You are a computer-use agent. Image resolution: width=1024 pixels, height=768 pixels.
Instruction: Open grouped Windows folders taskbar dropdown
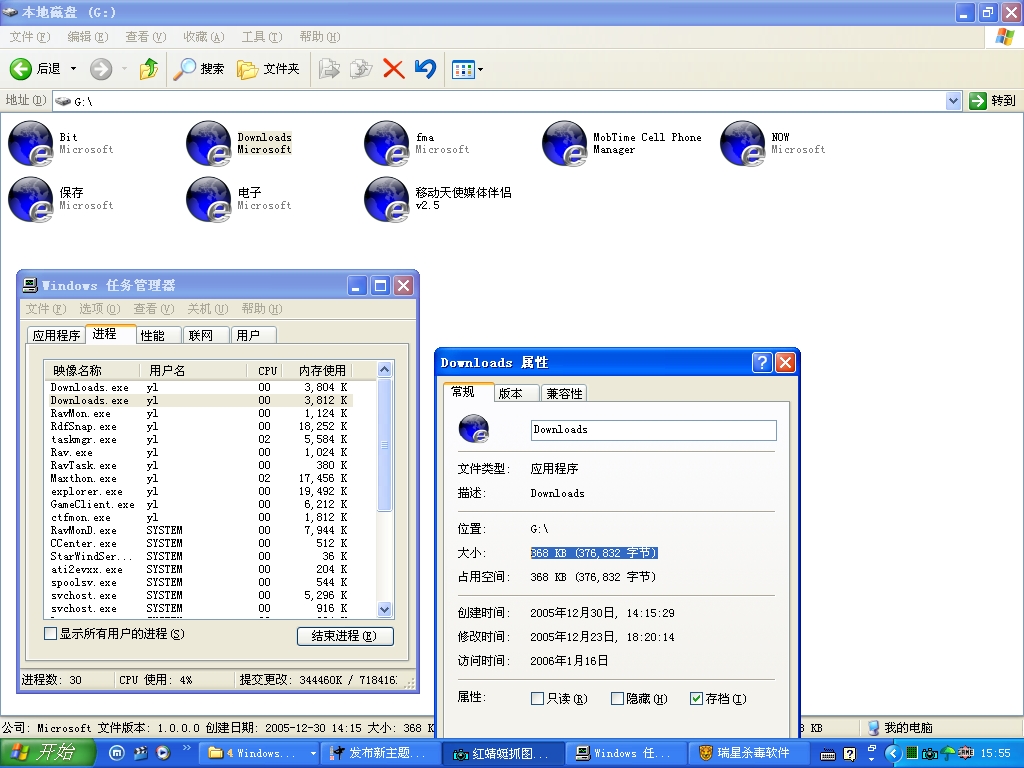[313, 753]
